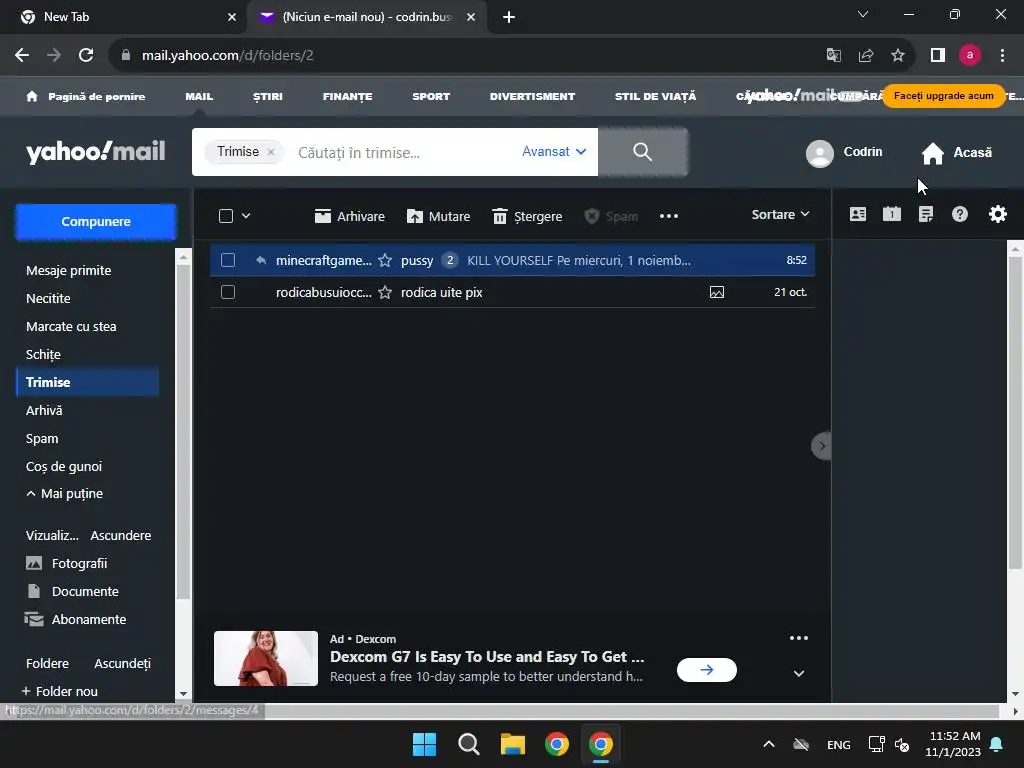The width and height of the screenshot is (1024, 768).
Task: Open the Settings gear icon
Action: point(997,214)
